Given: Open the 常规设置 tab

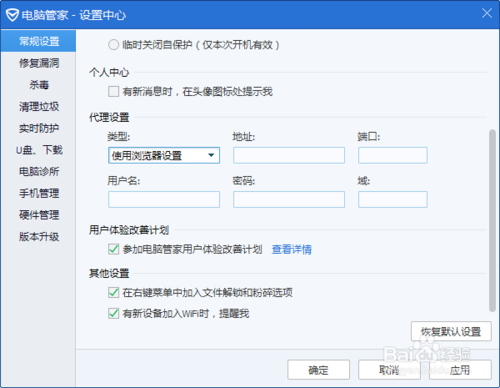Looking at the screenshot, I should [38, 41].
